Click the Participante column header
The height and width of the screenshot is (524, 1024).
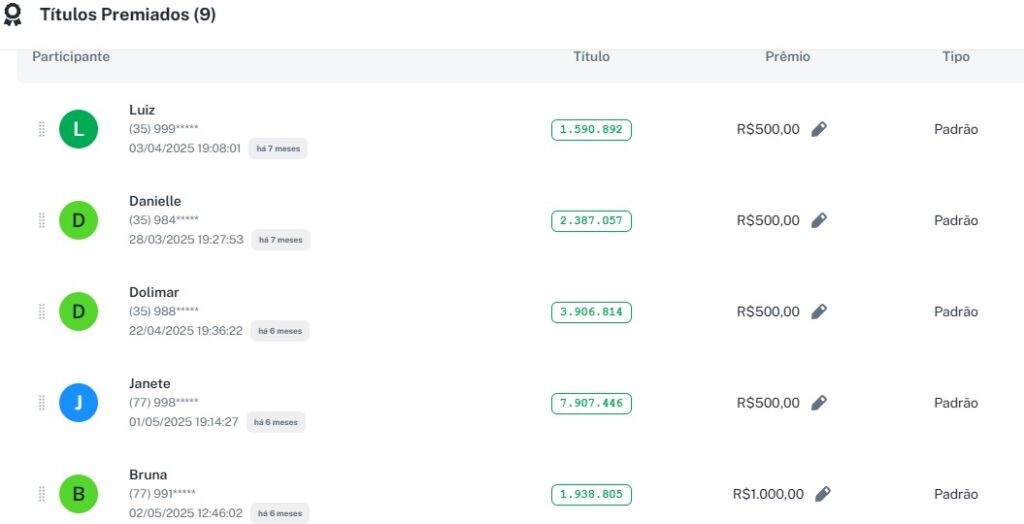(x=71, y=57)
